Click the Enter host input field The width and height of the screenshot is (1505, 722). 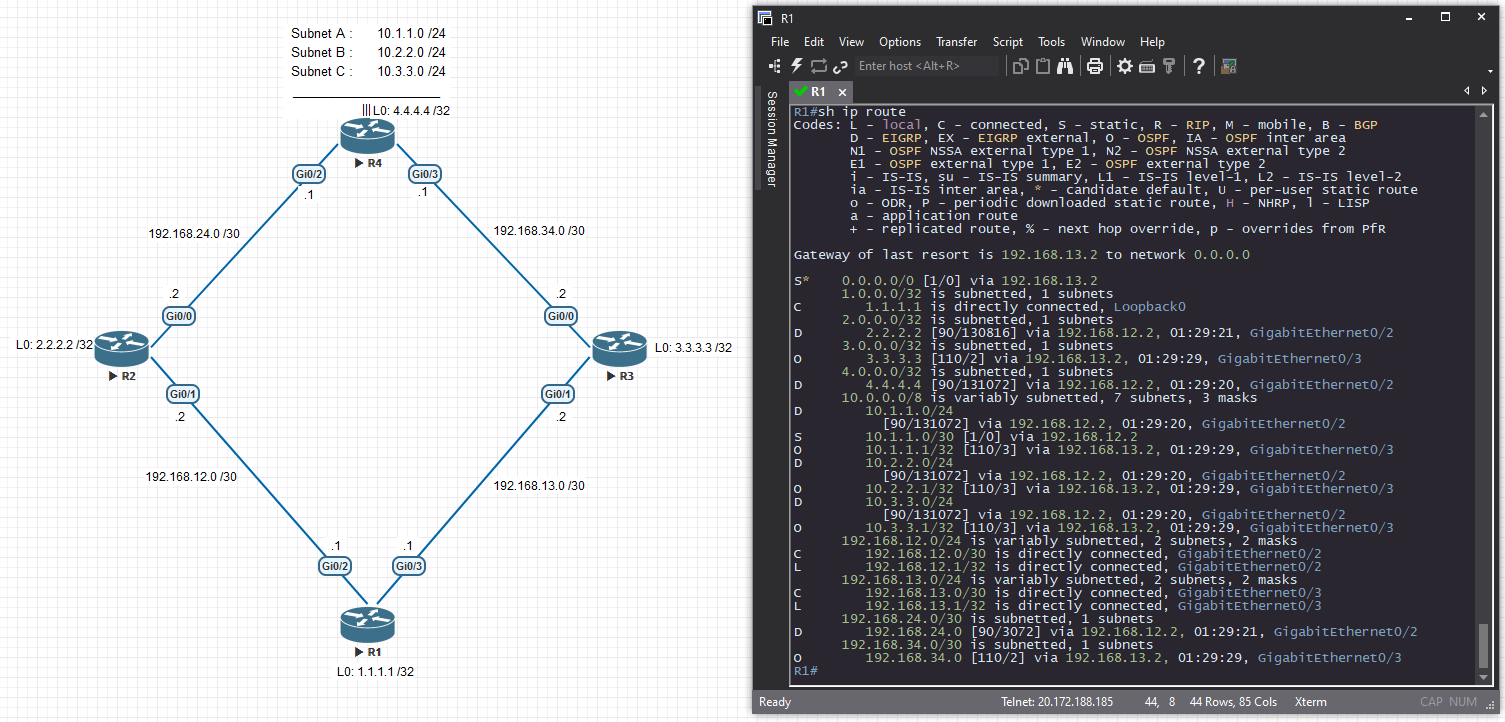925,66
